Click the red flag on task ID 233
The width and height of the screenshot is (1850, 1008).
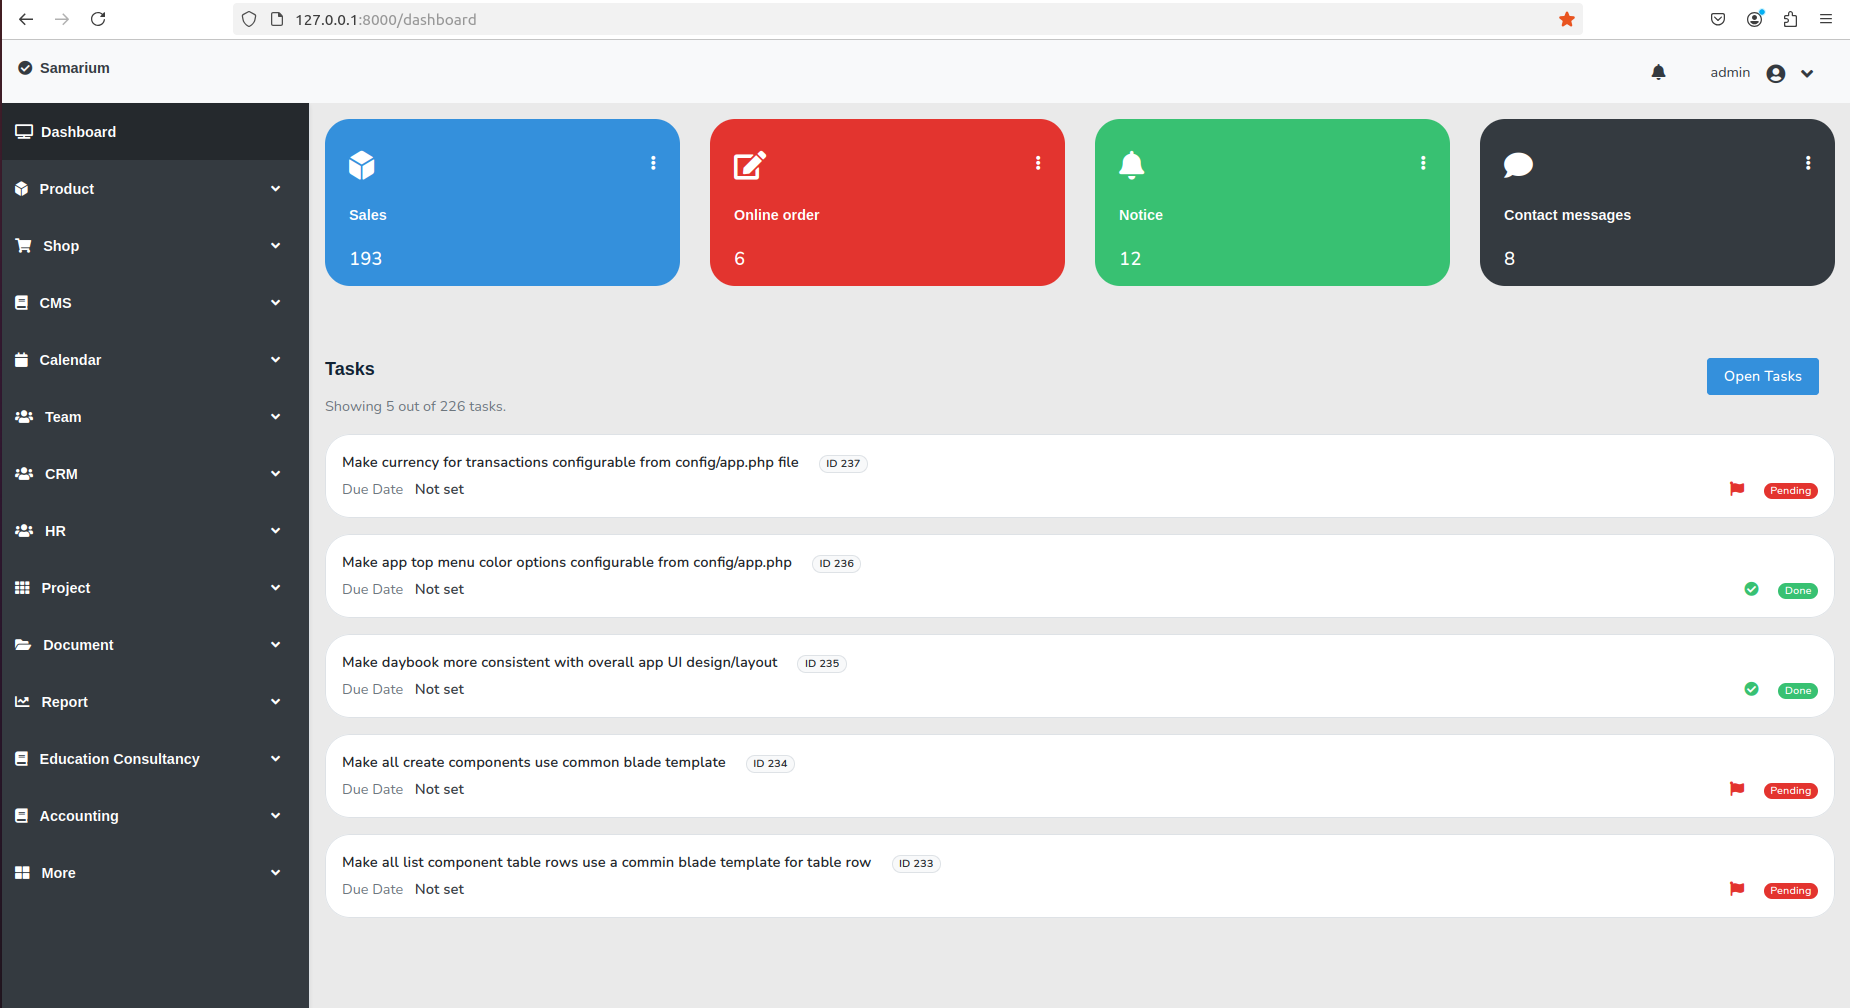pyautogui.click(x=1737, y=889)
